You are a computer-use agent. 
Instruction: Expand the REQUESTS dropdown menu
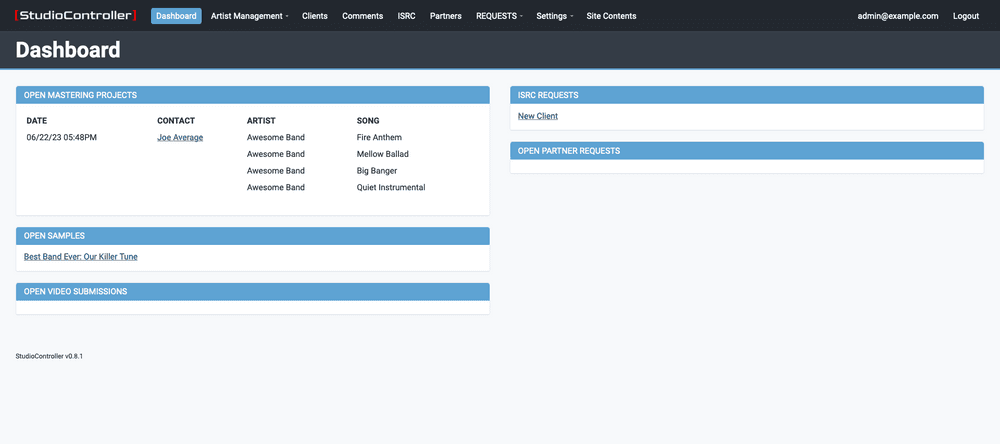499,16
